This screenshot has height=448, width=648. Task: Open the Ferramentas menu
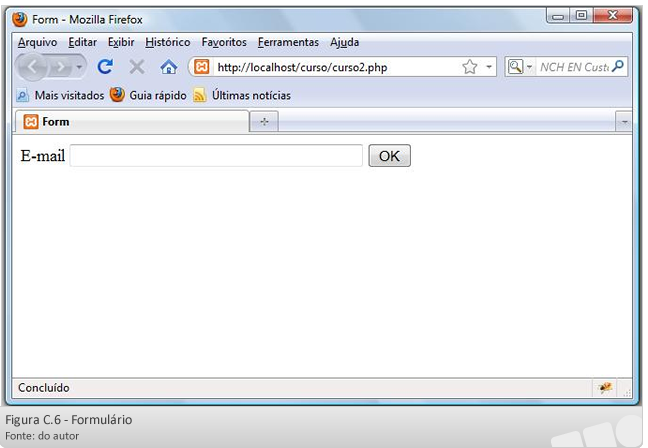288,42
